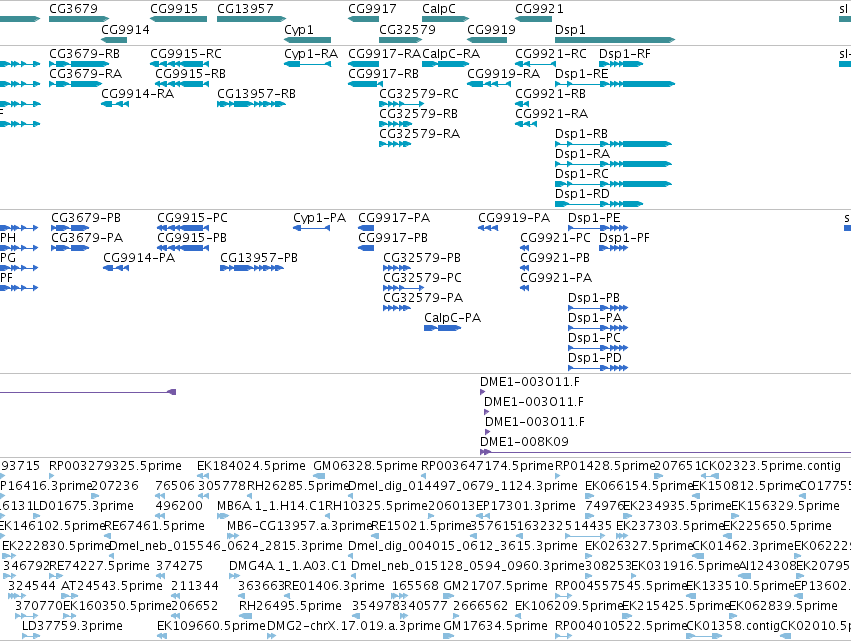Click the Dsp1-RF transcript label

coord(624,54)
